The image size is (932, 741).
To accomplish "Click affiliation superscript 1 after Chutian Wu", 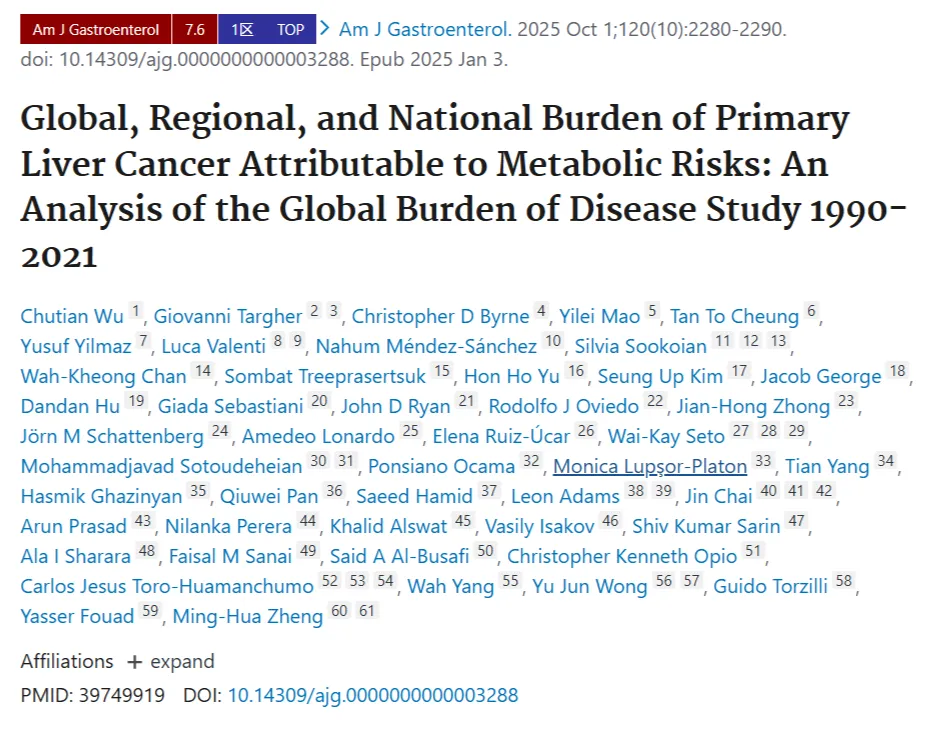I will pos(136,311).
